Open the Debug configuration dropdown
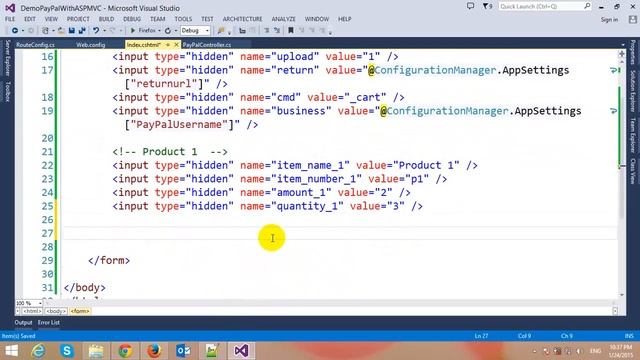640x360 pixels. [195, 31]
